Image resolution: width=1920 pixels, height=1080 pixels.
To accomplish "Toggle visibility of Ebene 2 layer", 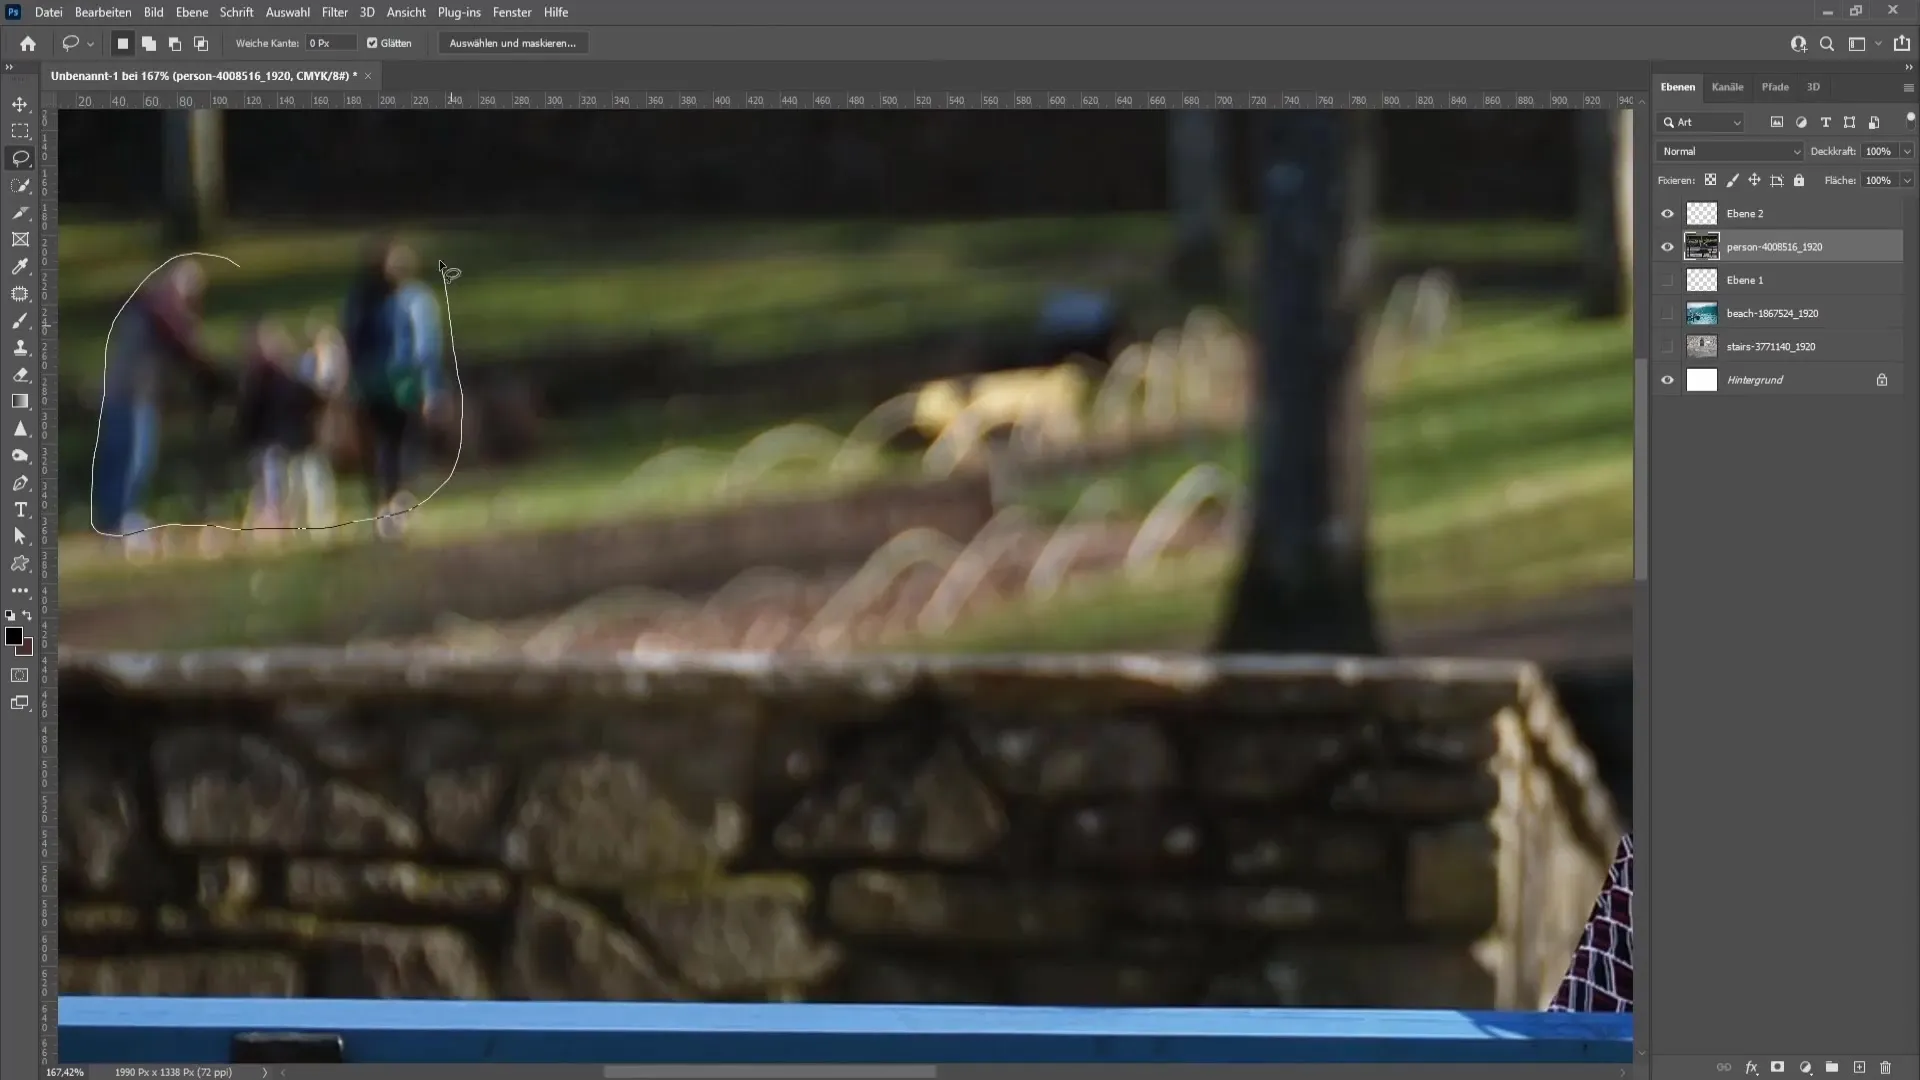I will [x=1667, y=212].
